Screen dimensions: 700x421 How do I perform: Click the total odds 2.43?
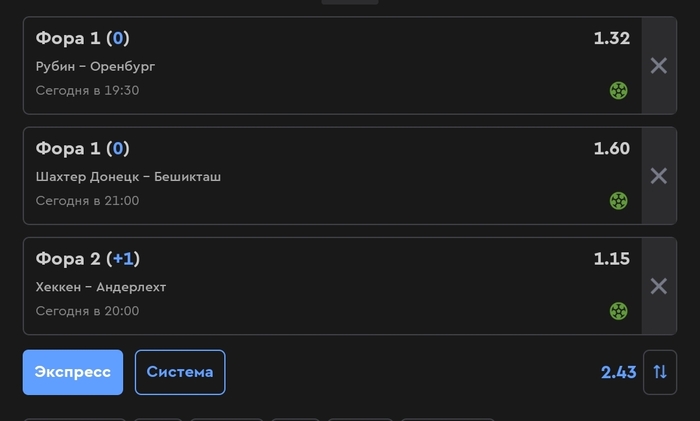[618, 372]
